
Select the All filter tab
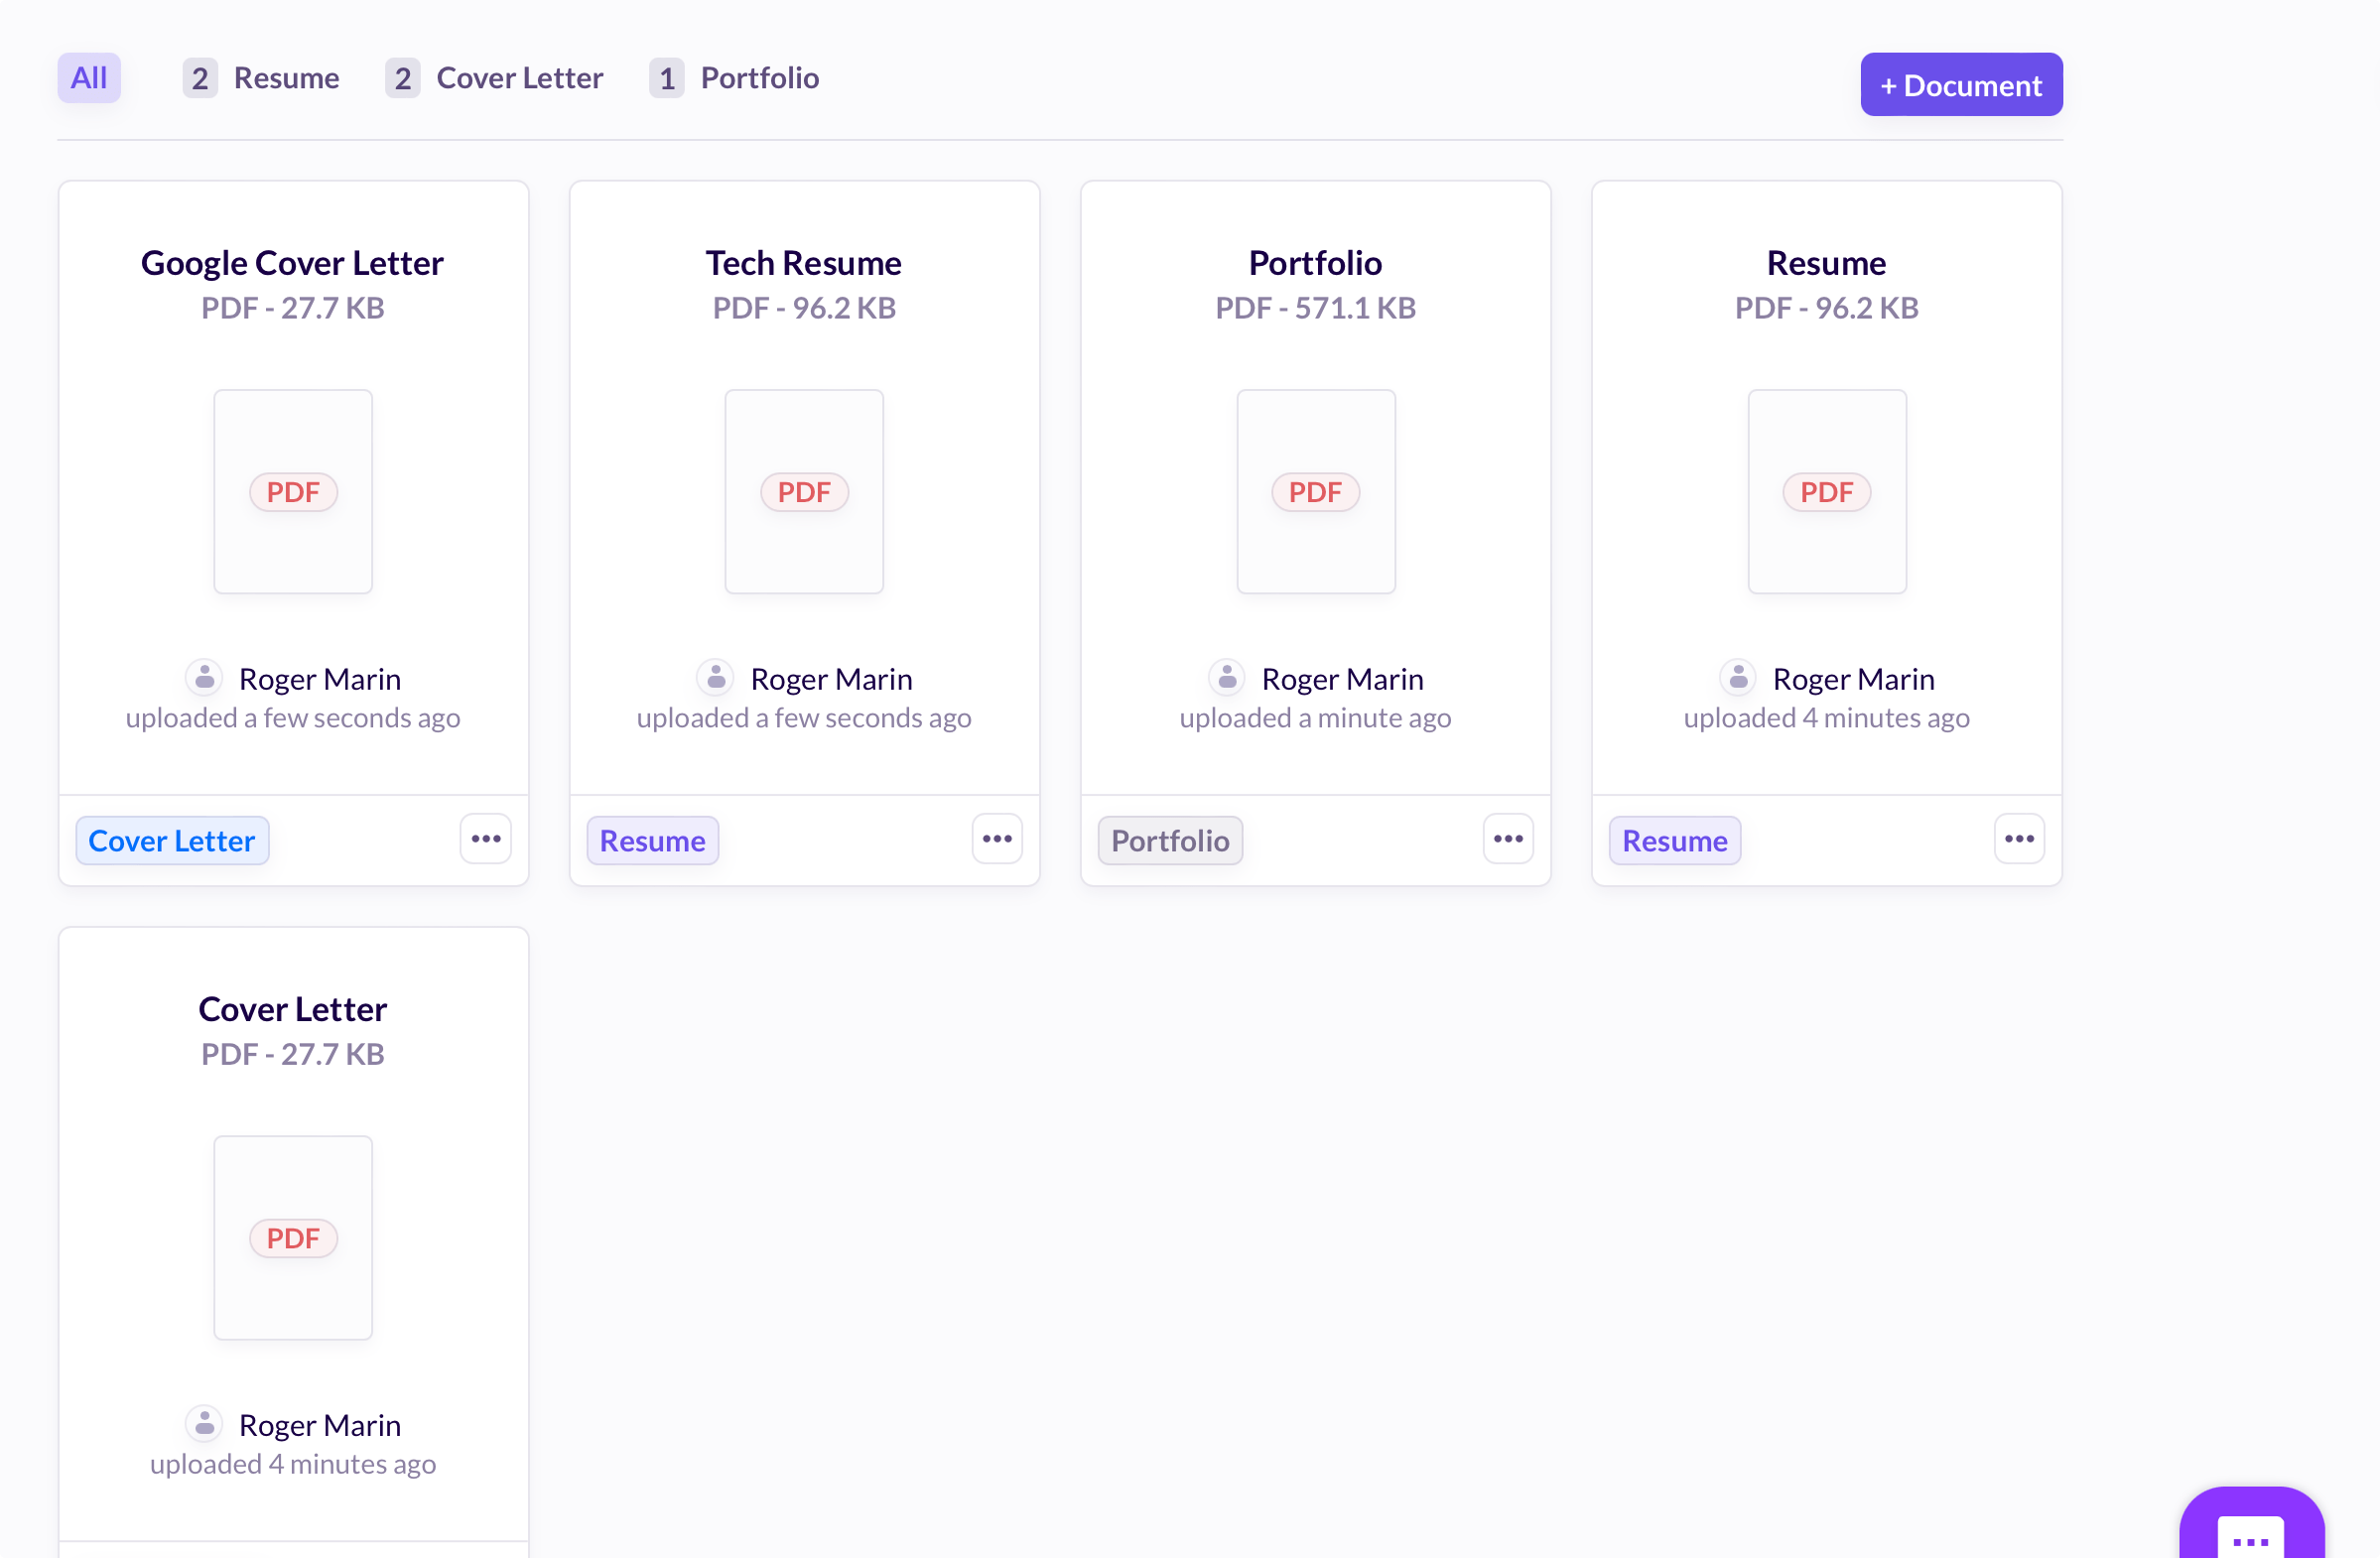point(89,78)
